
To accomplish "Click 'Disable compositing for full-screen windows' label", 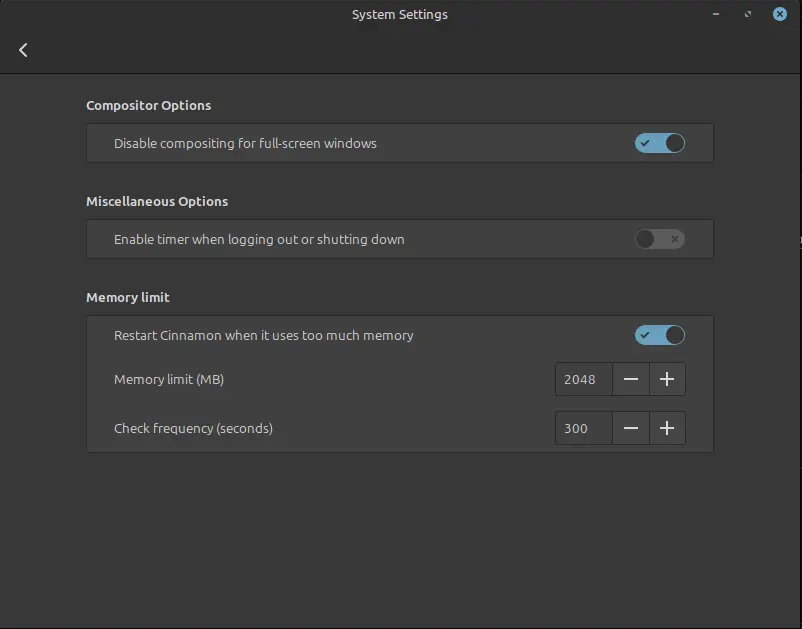I will (245, 143).
